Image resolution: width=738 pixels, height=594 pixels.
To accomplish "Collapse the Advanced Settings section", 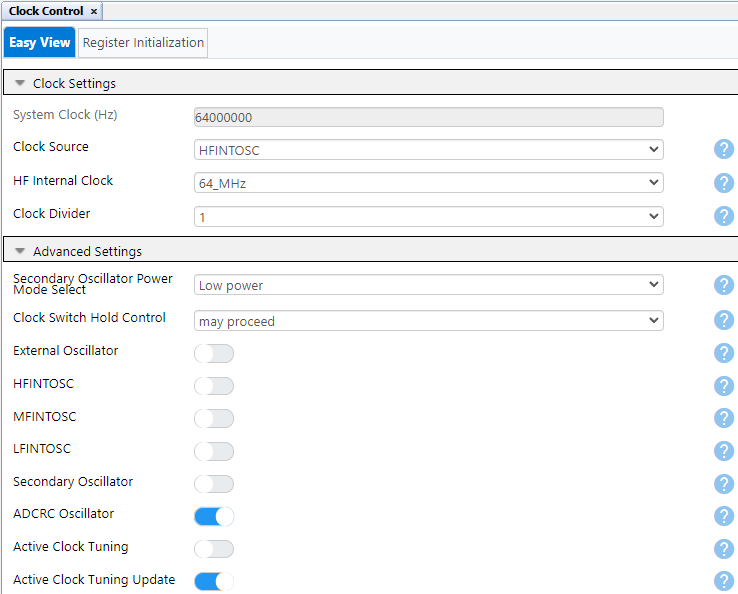I will (x=20, y=251).
